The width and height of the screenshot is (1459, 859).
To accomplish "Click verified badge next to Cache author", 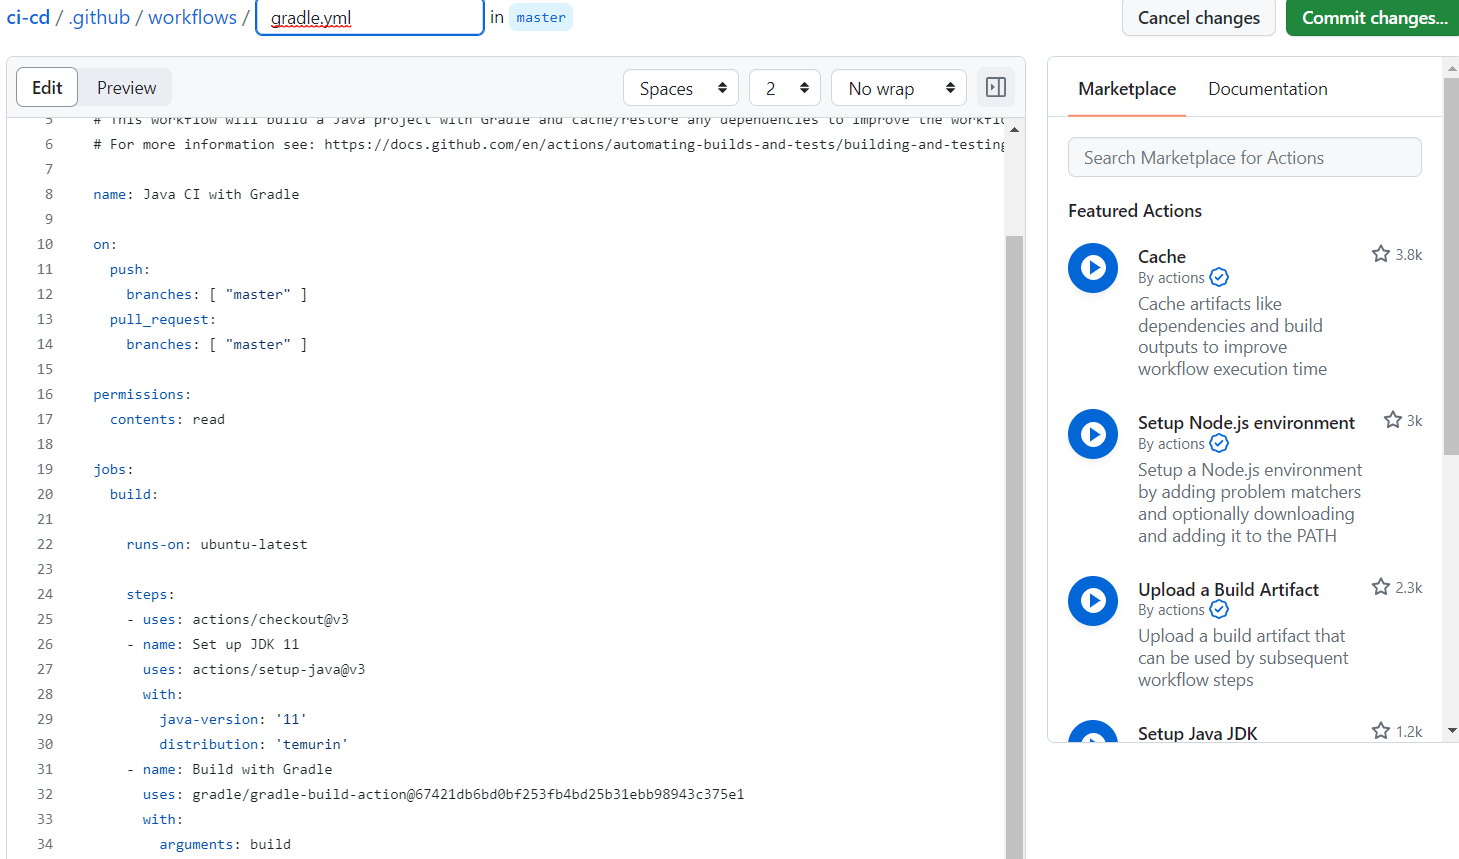I will coord(1219,277).
